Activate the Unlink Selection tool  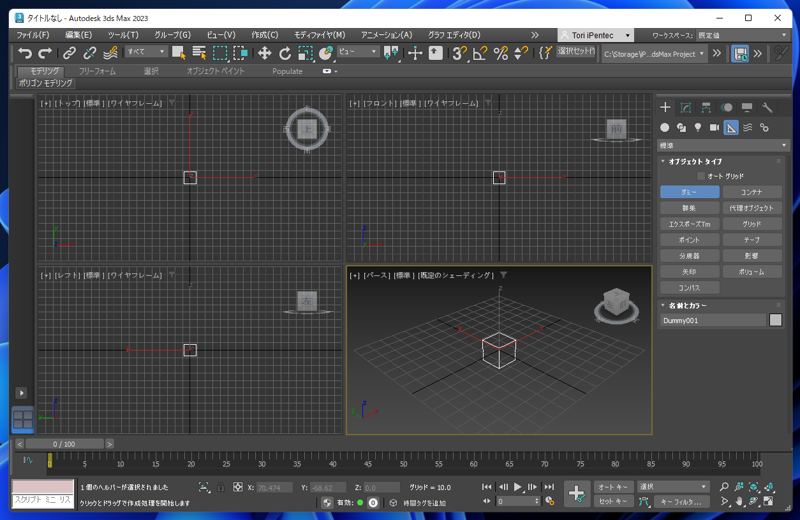(x=90, y=53)
